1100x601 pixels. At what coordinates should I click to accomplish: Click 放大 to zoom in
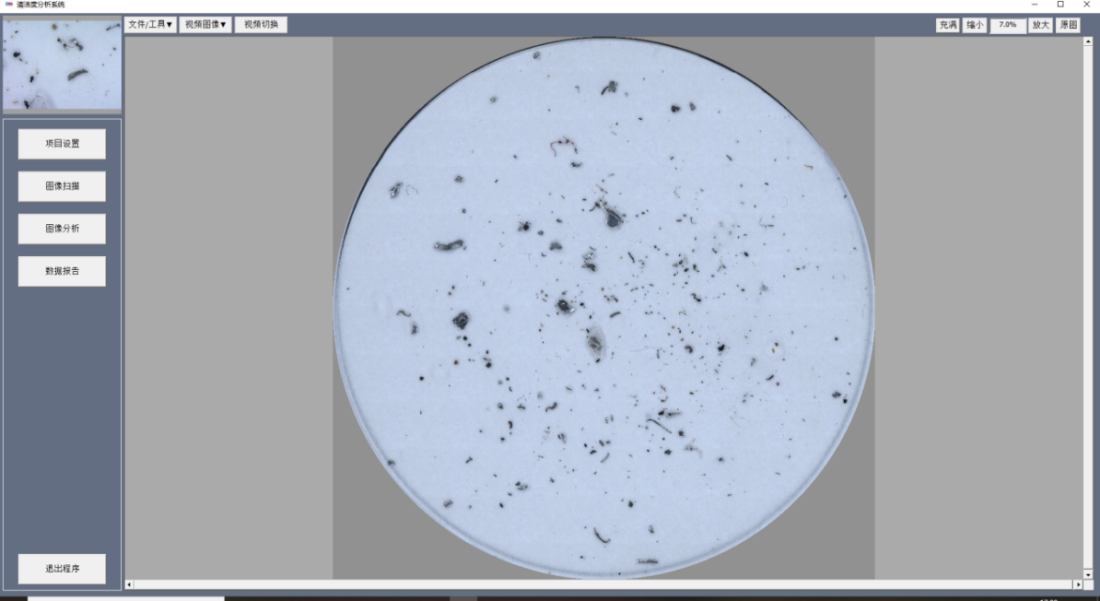[1040, 25]
